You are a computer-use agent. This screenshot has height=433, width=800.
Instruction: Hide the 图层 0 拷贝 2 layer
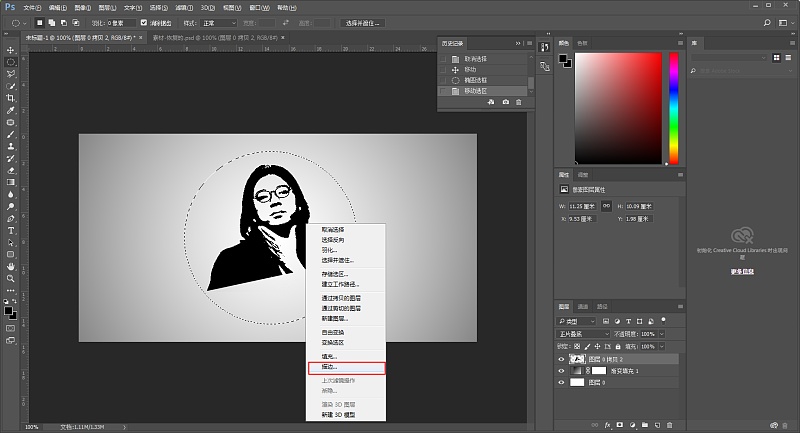tap(562, 360)
